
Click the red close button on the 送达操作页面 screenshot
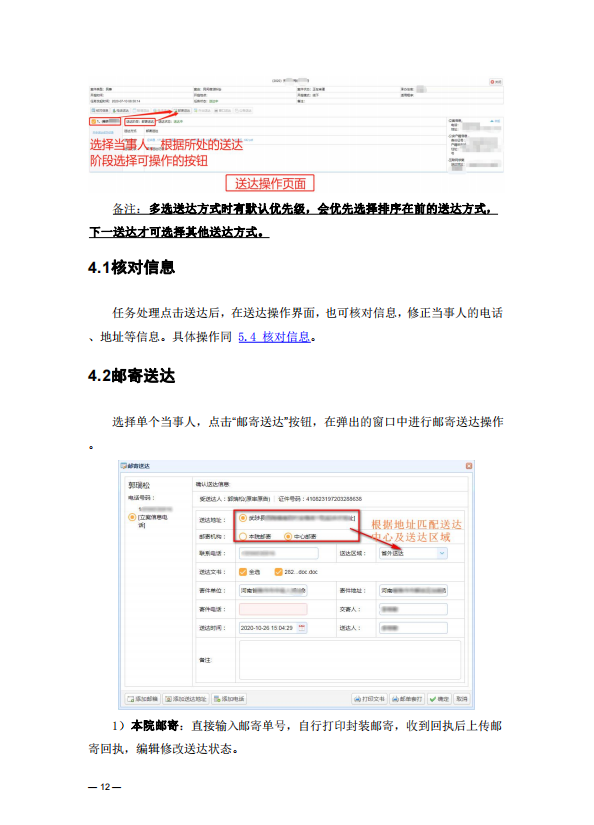point(496,82)
